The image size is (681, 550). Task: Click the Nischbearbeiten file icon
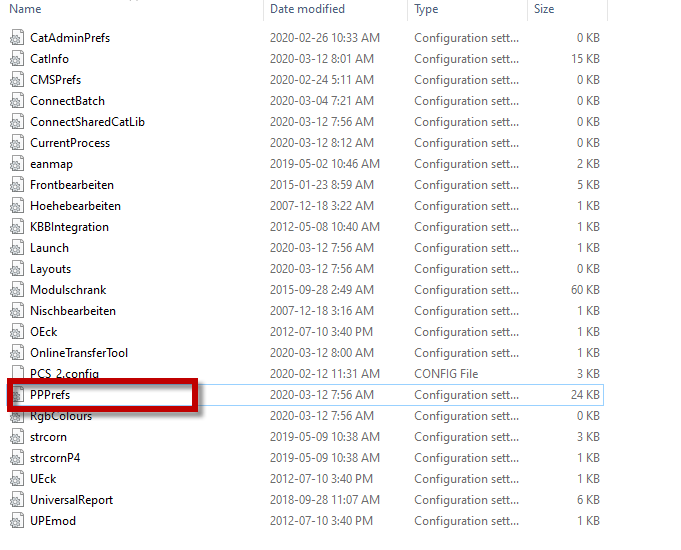(x=17, y=311)
